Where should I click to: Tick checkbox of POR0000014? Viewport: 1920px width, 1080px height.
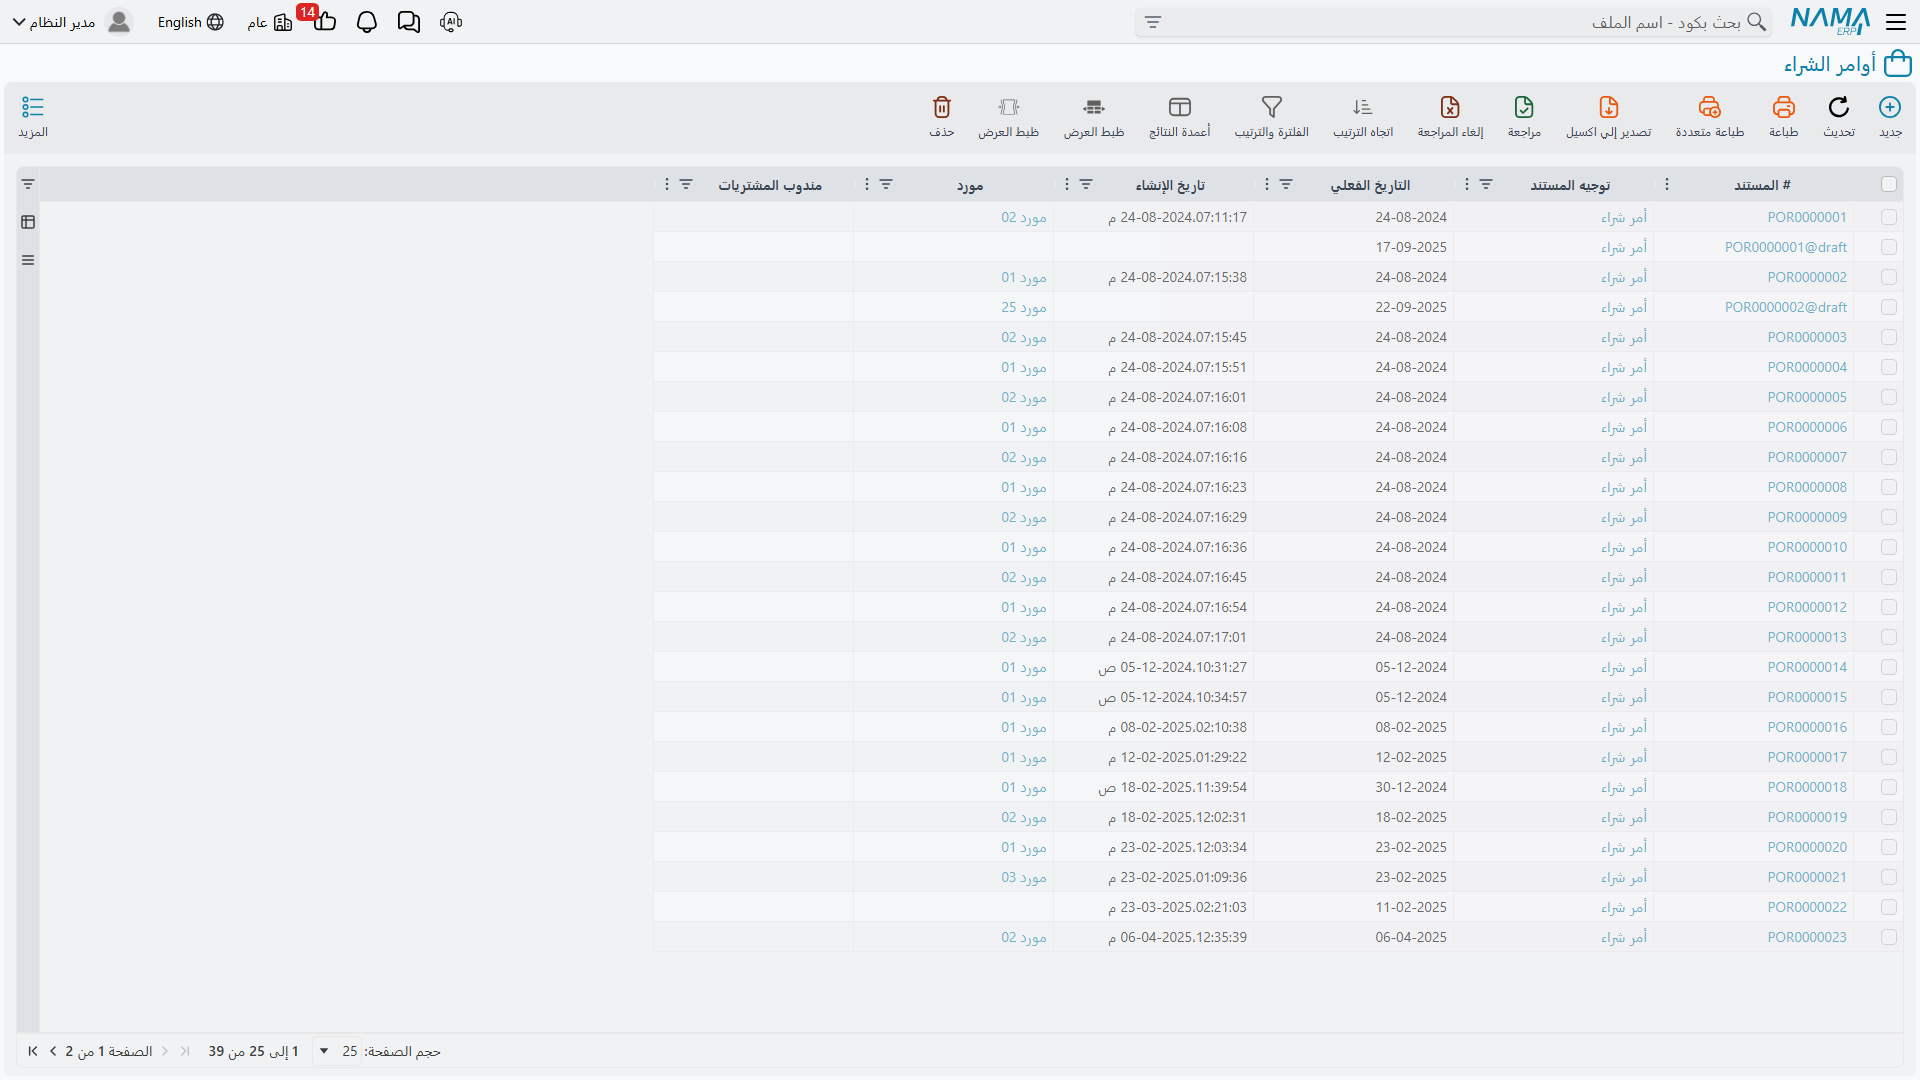[1889, 667]
